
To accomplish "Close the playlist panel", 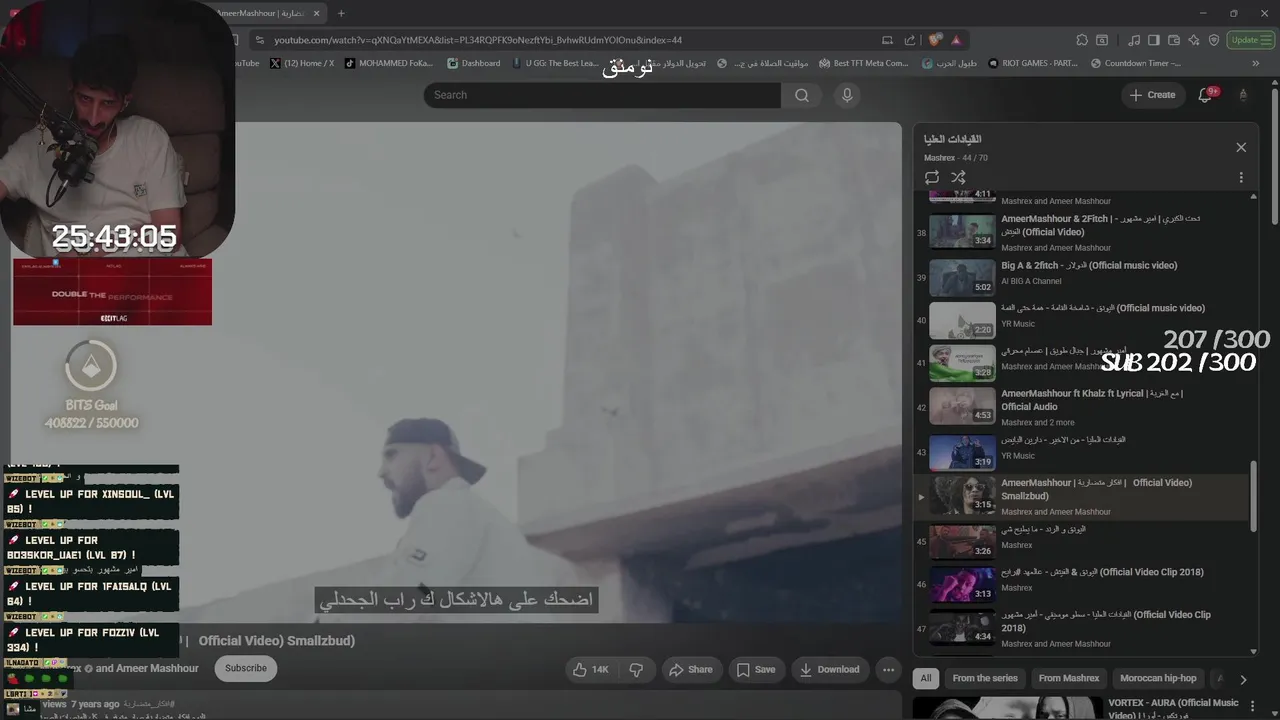I will click(x=1241, y=147).
